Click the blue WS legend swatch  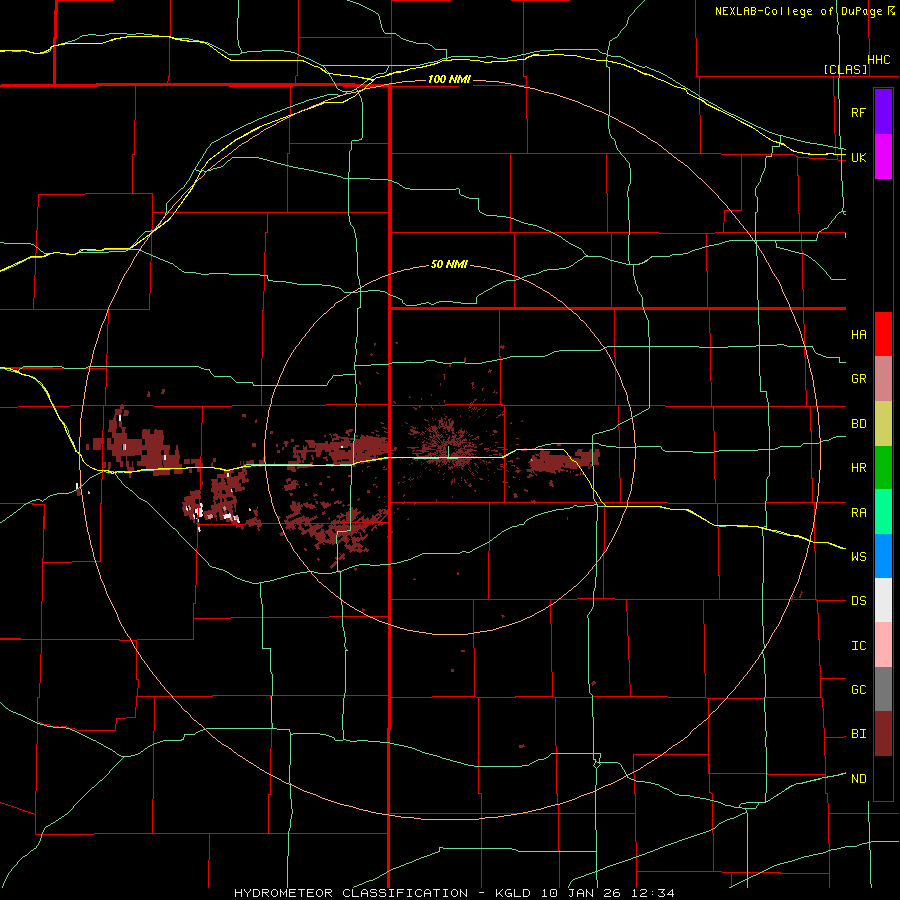(883, 556)
